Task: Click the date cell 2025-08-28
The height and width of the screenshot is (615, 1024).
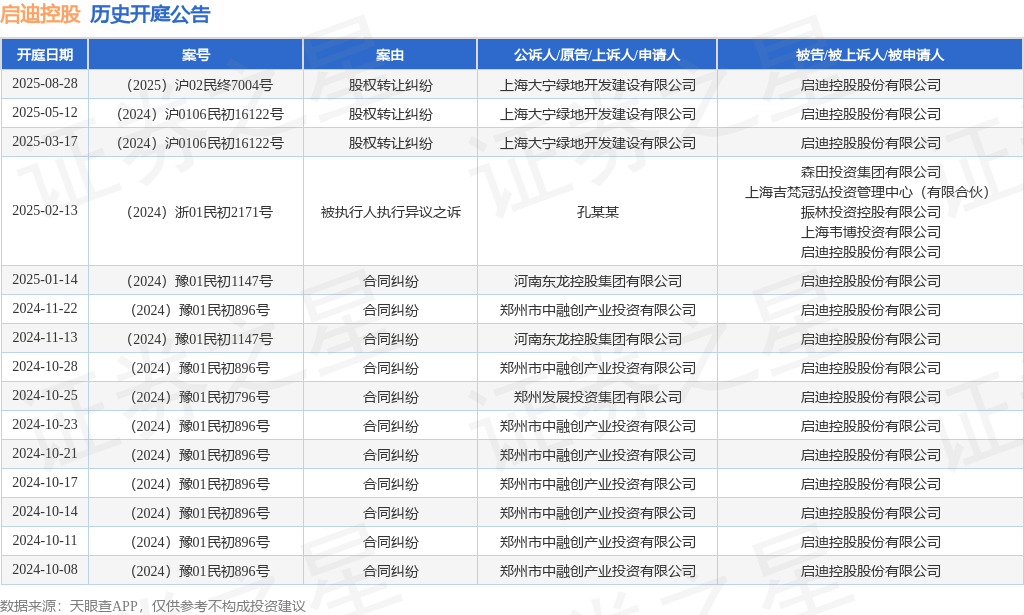Action: coord(44,84)
